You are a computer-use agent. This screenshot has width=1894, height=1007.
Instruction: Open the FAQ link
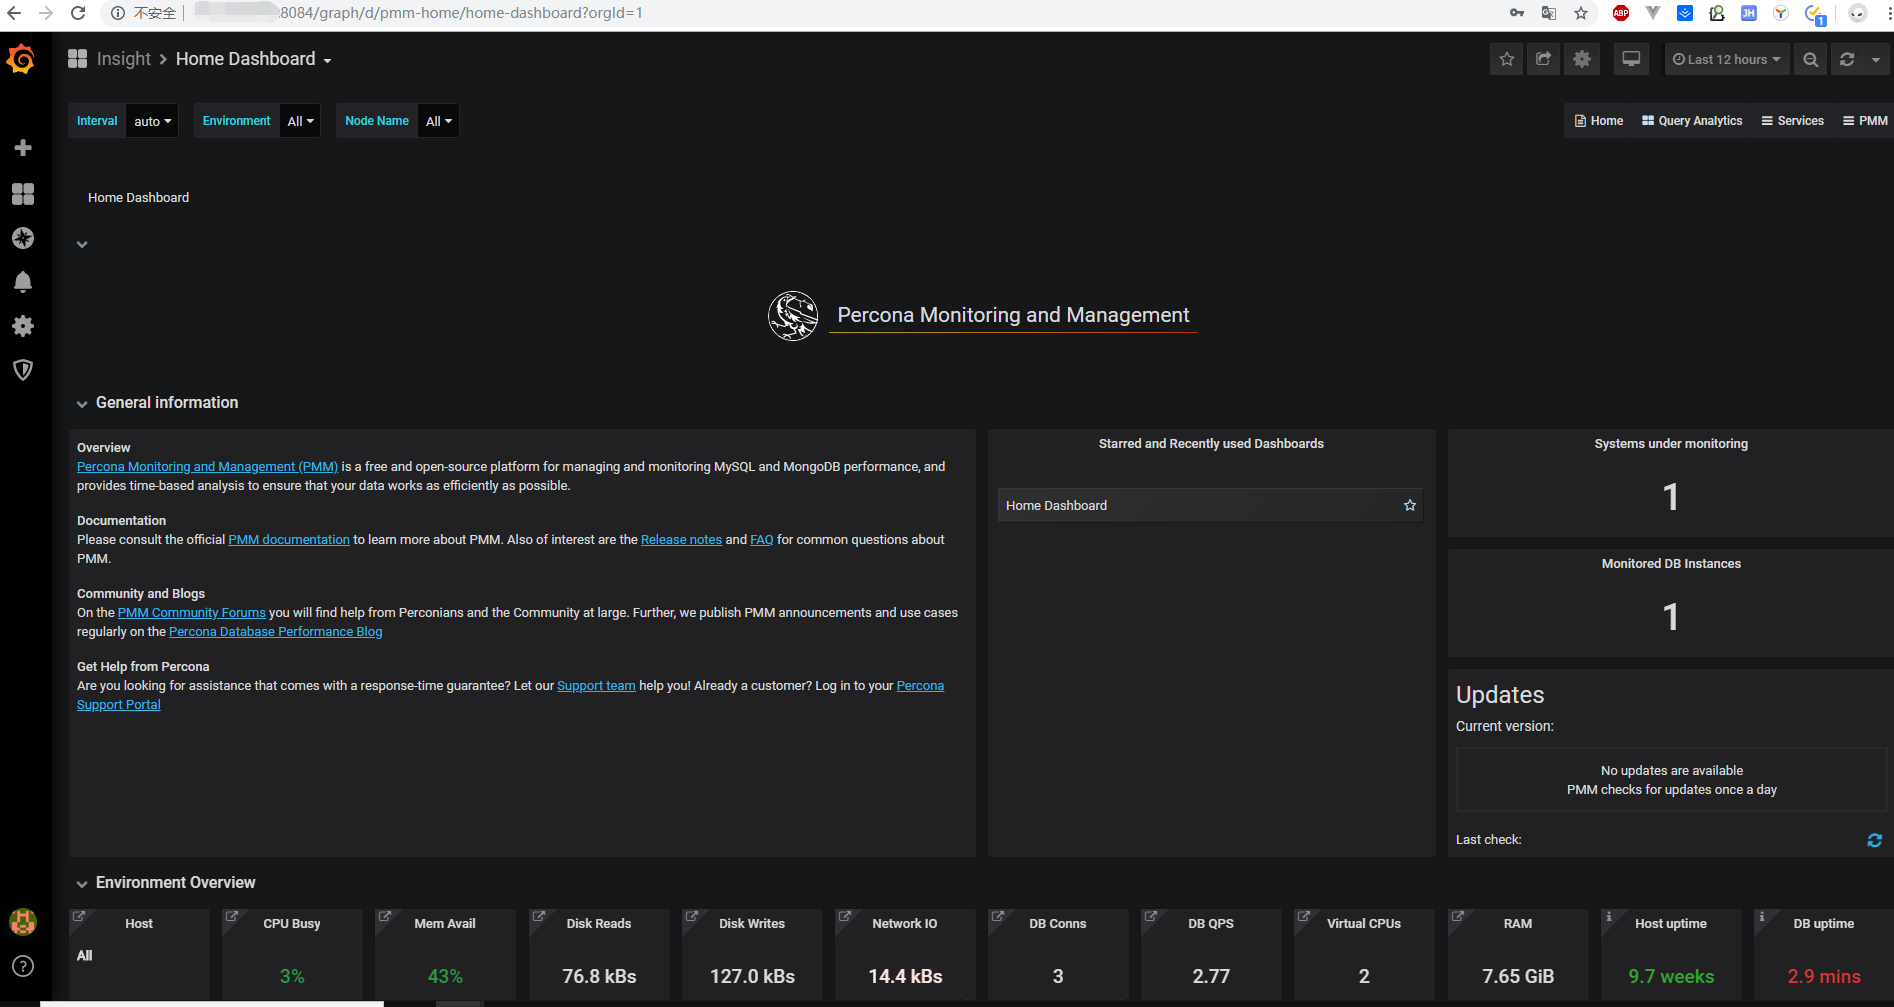(x=762, y=539)
